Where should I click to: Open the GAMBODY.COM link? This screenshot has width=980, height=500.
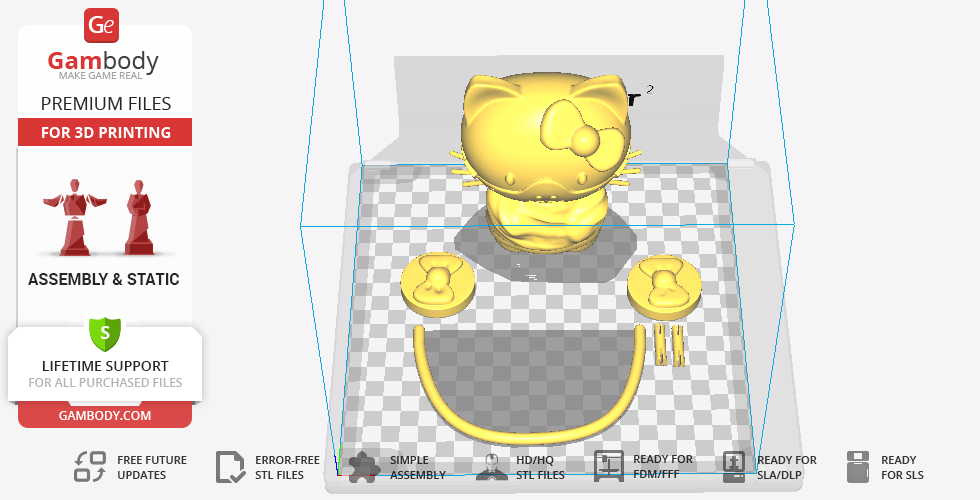[105, 415]
